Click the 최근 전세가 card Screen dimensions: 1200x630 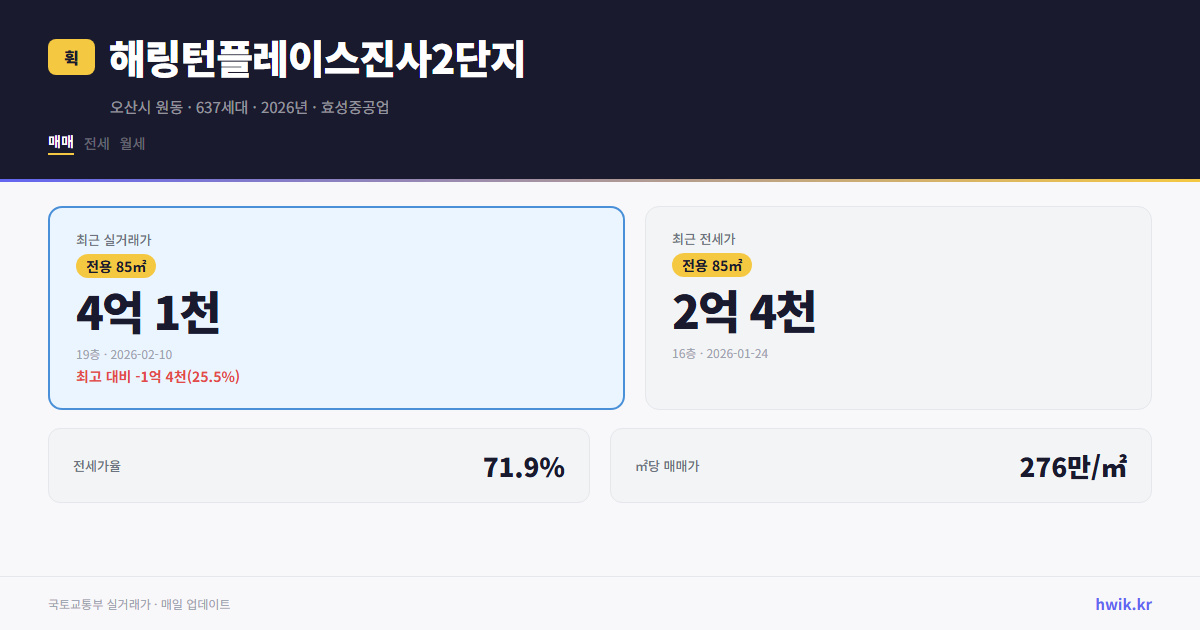click(x=898, y=307)
